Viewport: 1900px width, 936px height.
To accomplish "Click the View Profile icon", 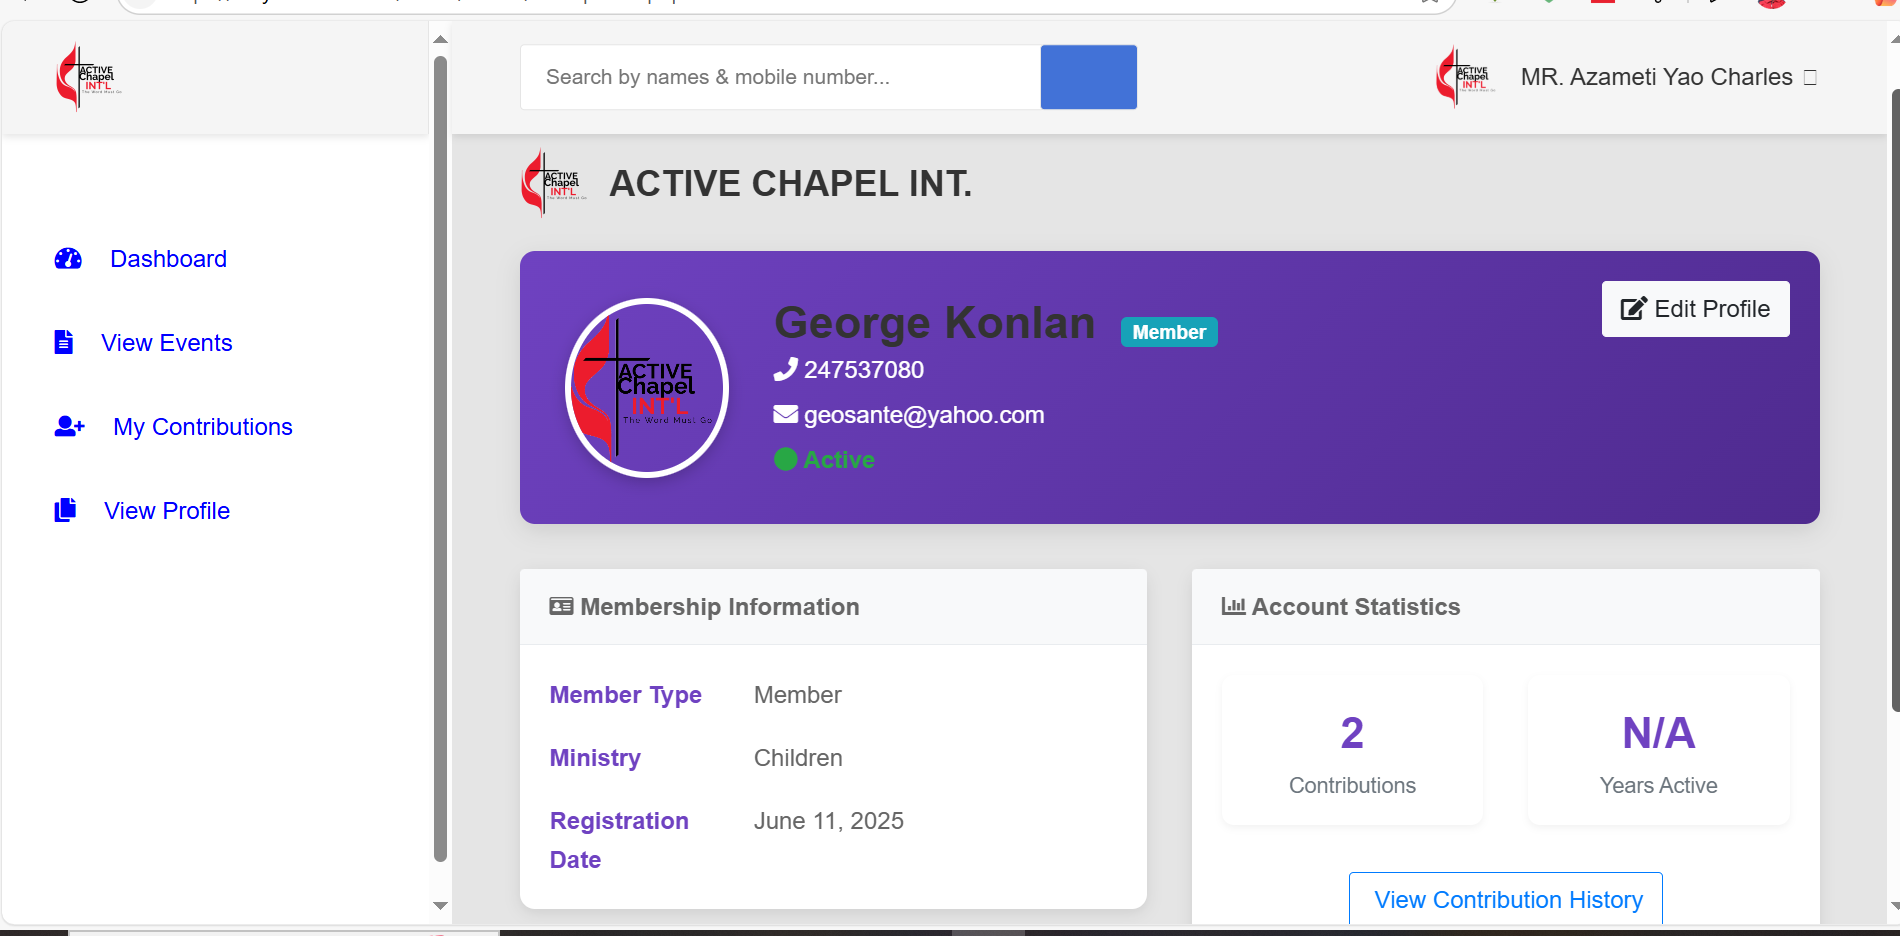I will (x=64, y=510).
